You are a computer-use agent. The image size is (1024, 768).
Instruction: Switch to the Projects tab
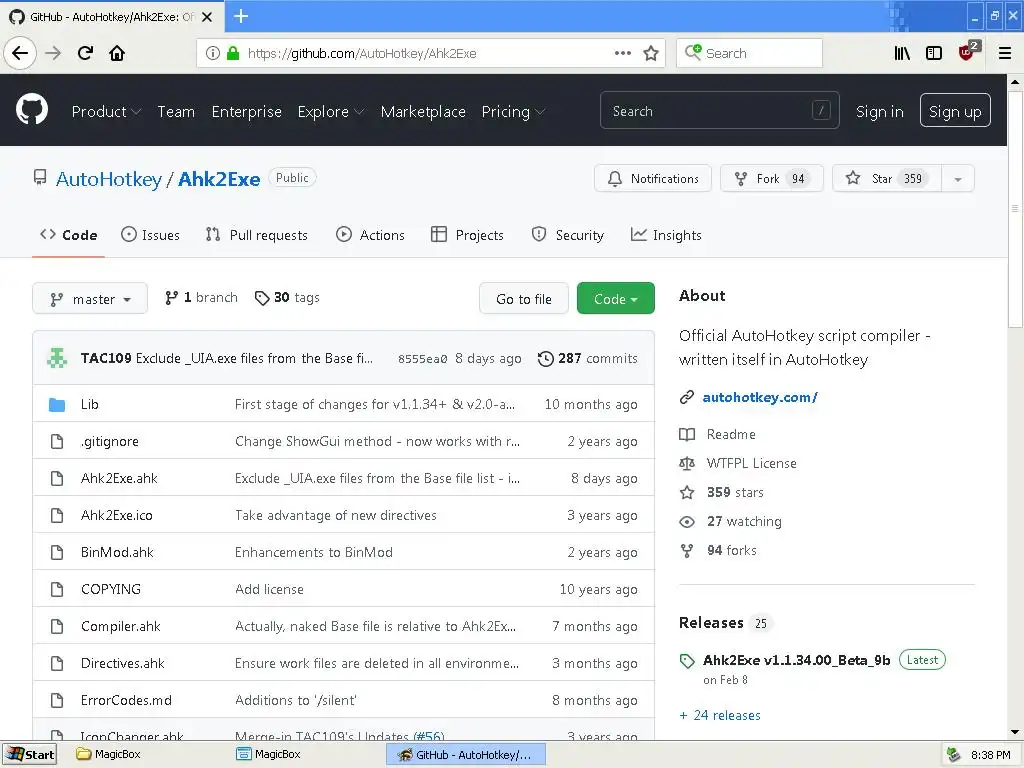pos(467,235)
